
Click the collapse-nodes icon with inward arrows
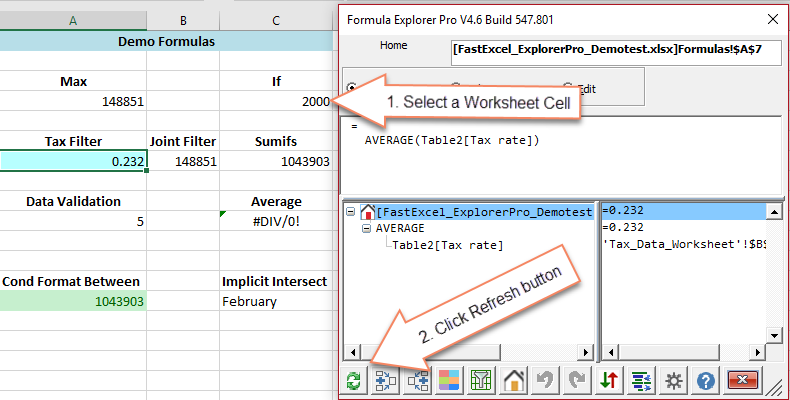pyautogui.click(x=418, y=380)
